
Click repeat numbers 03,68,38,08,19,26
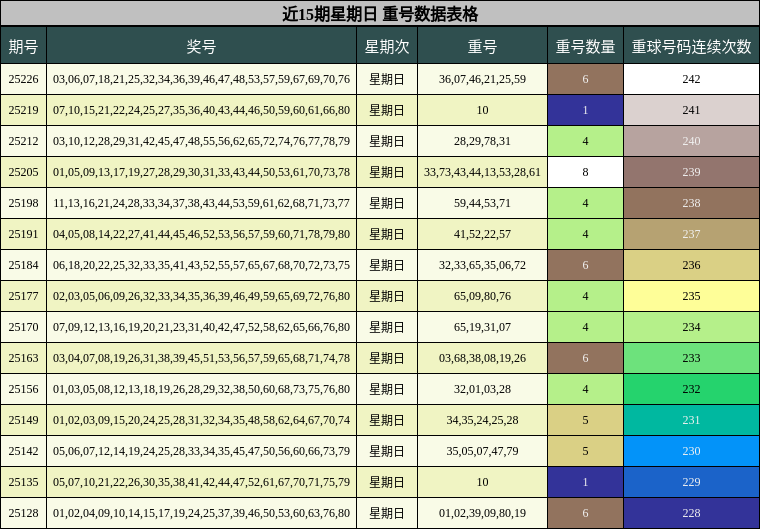[482, 358]
